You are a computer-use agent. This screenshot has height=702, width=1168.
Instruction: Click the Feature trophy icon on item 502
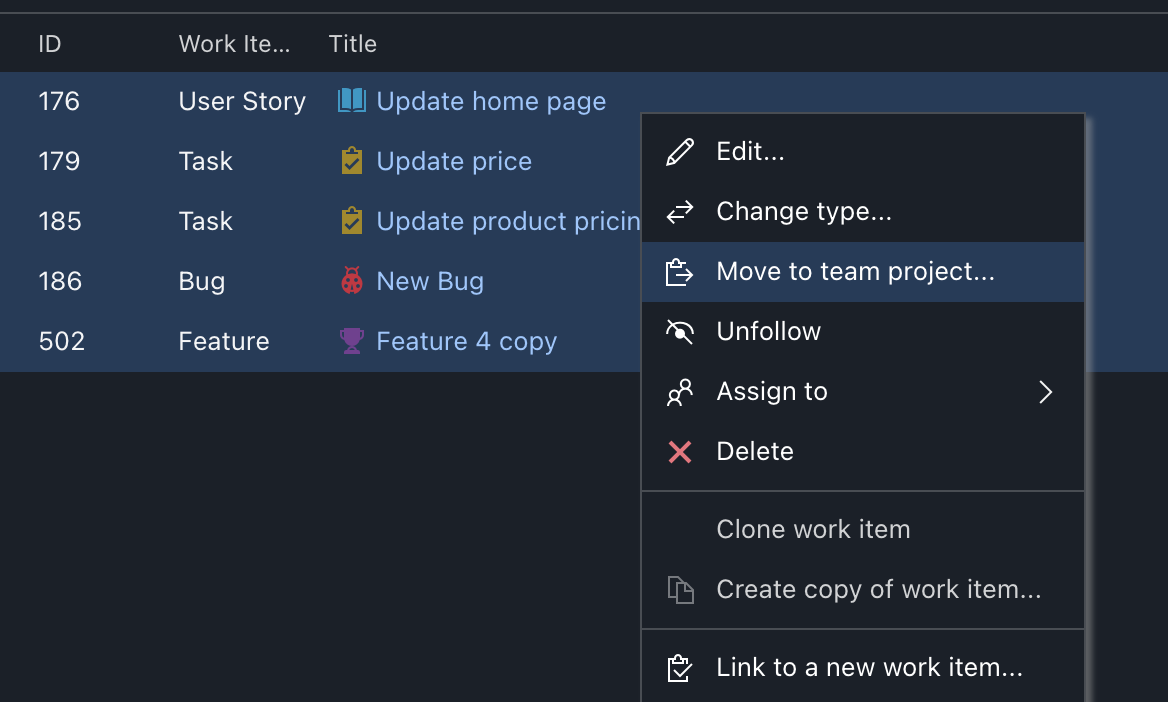coord(352,340)
